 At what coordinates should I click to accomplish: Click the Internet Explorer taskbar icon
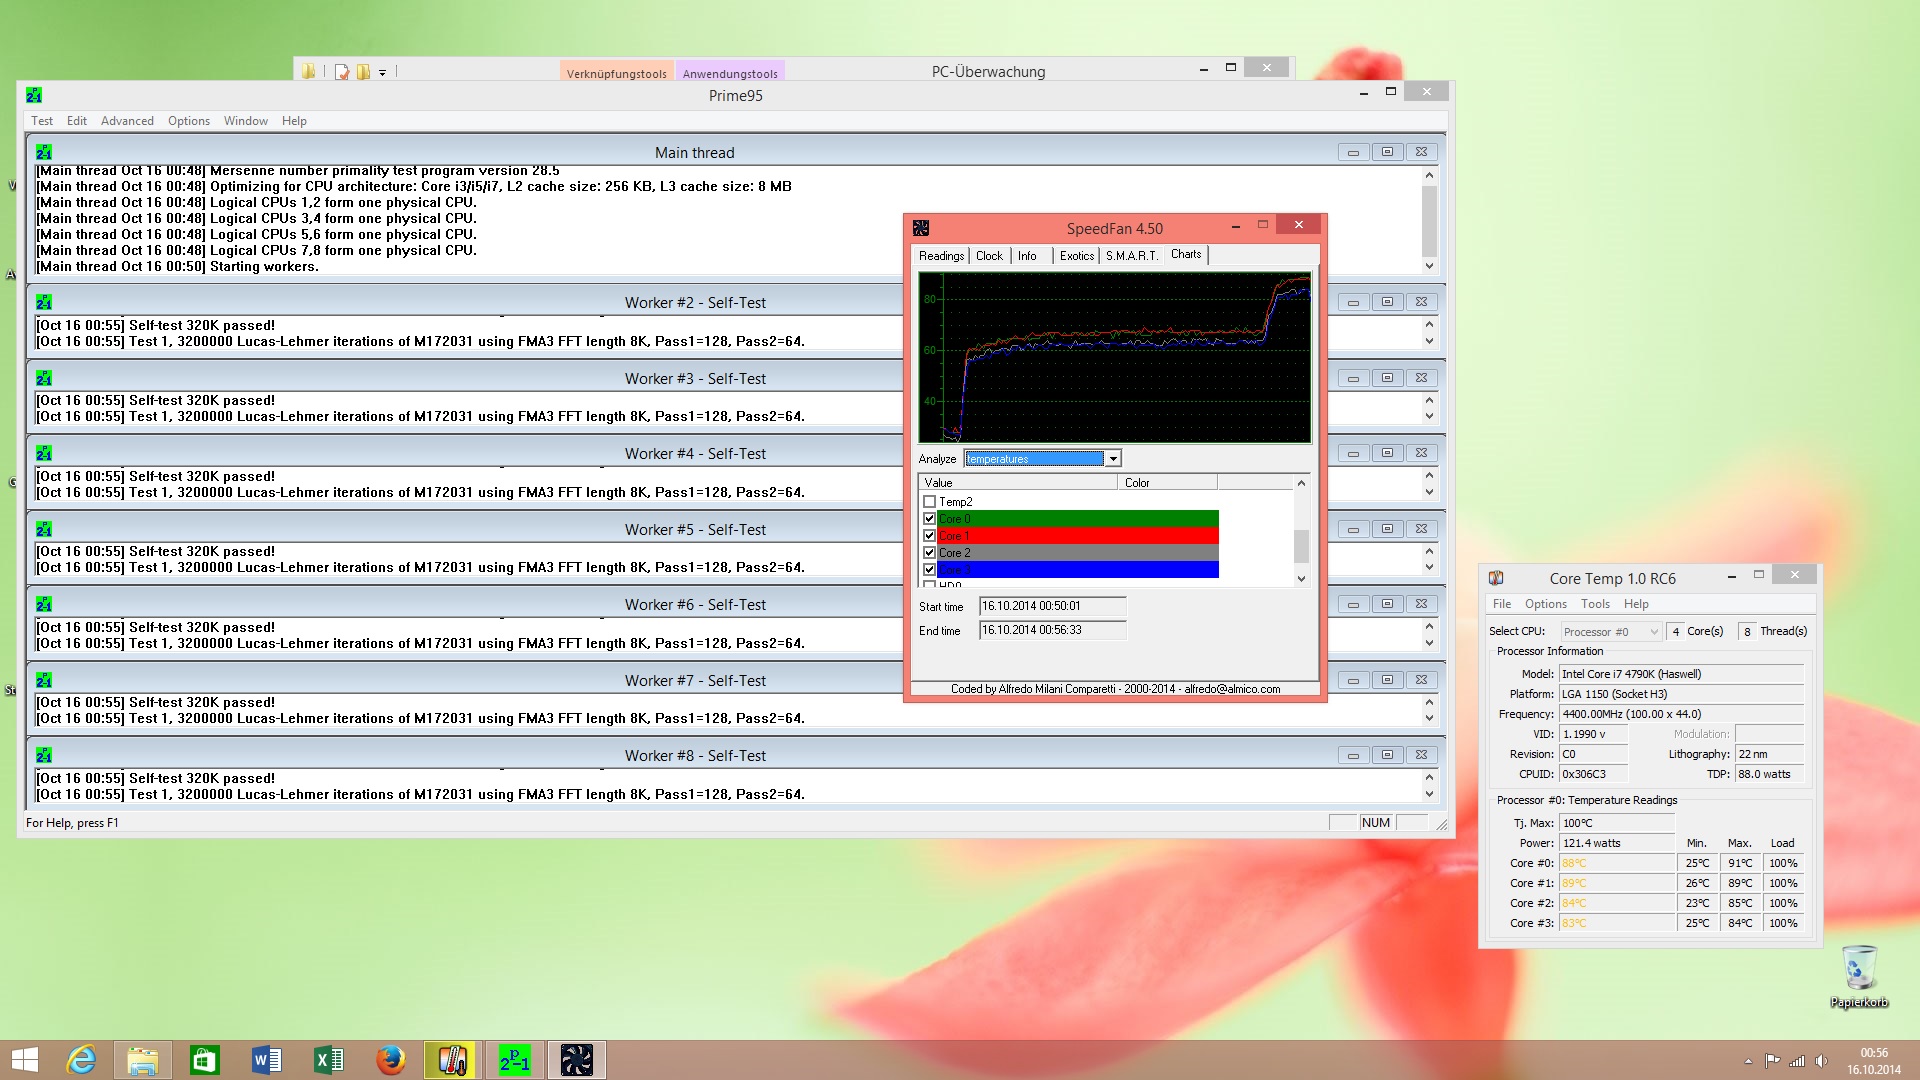(x=80, y=1060)
